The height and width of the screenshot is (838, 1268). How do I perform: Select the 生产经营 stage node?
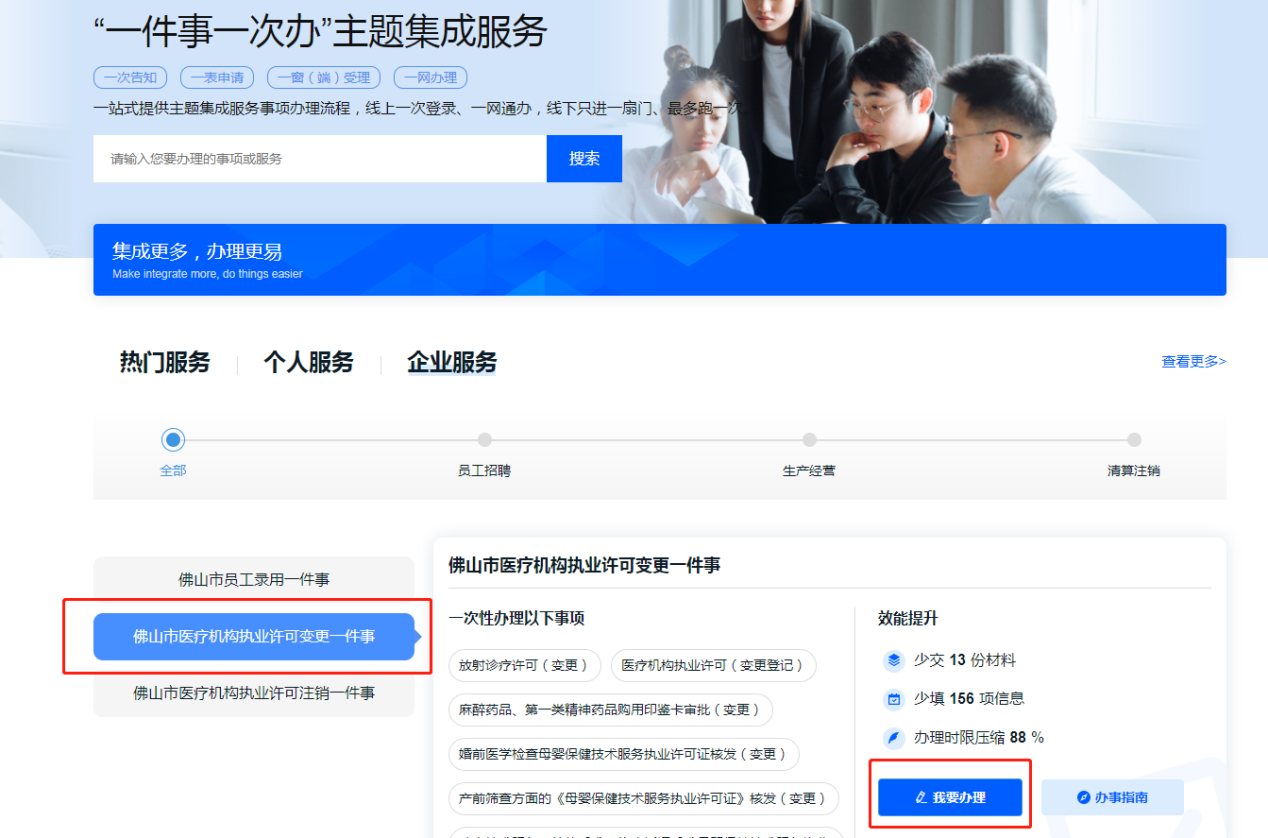pyautogui.click(x=809, y=440)
